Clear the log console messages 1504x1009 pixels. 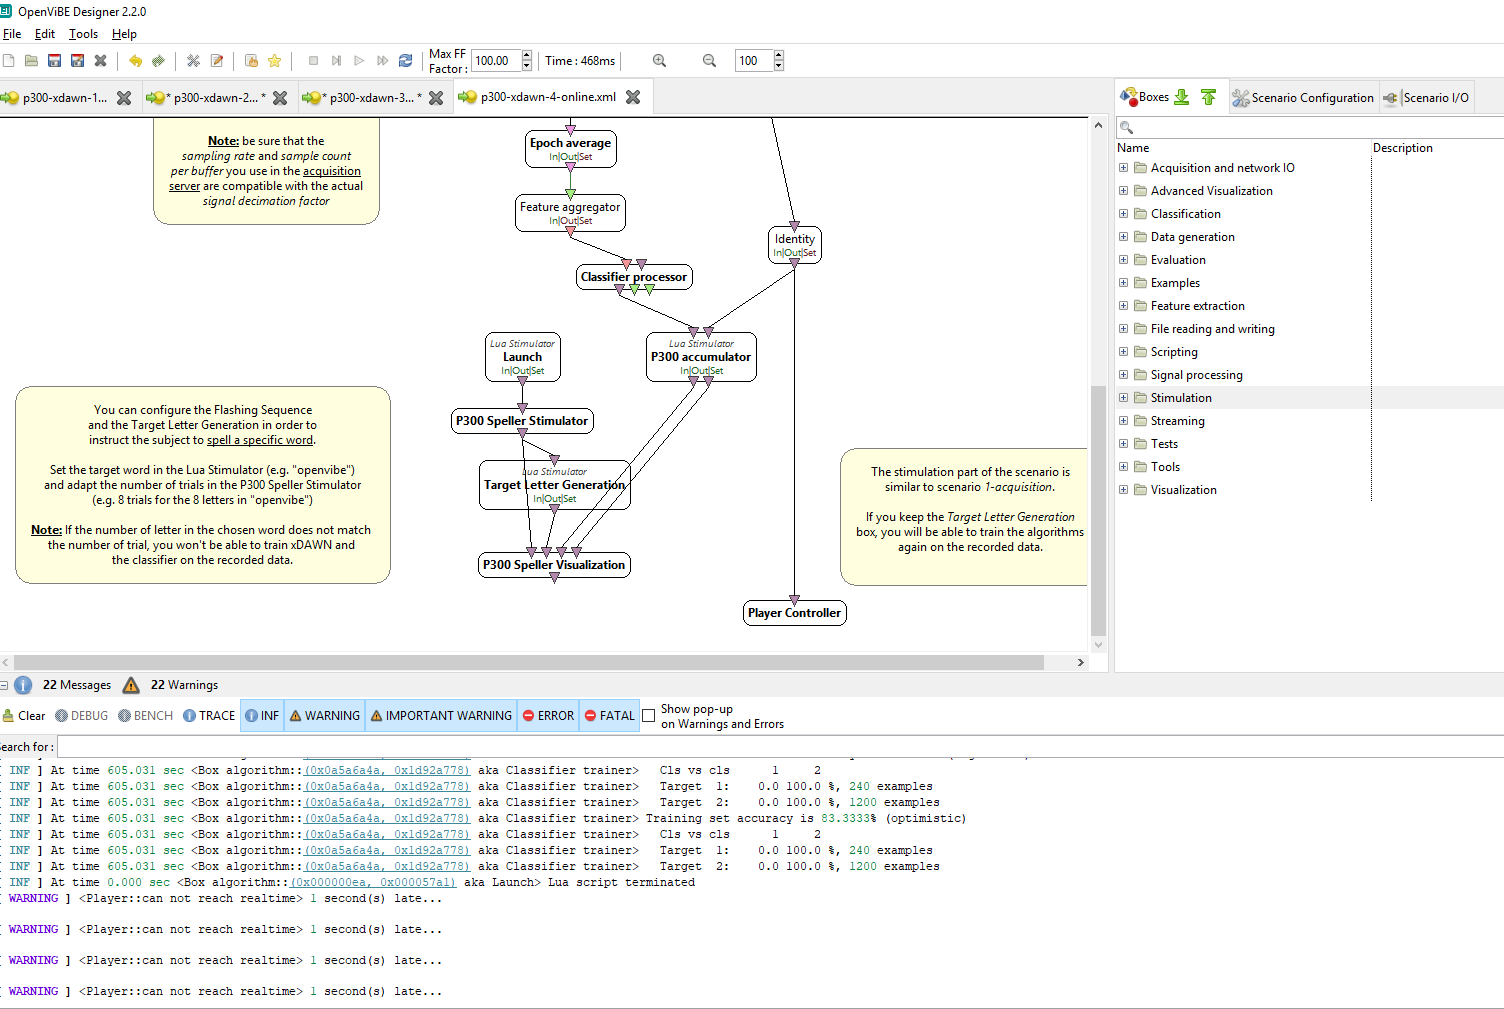[x=24, y=716]
